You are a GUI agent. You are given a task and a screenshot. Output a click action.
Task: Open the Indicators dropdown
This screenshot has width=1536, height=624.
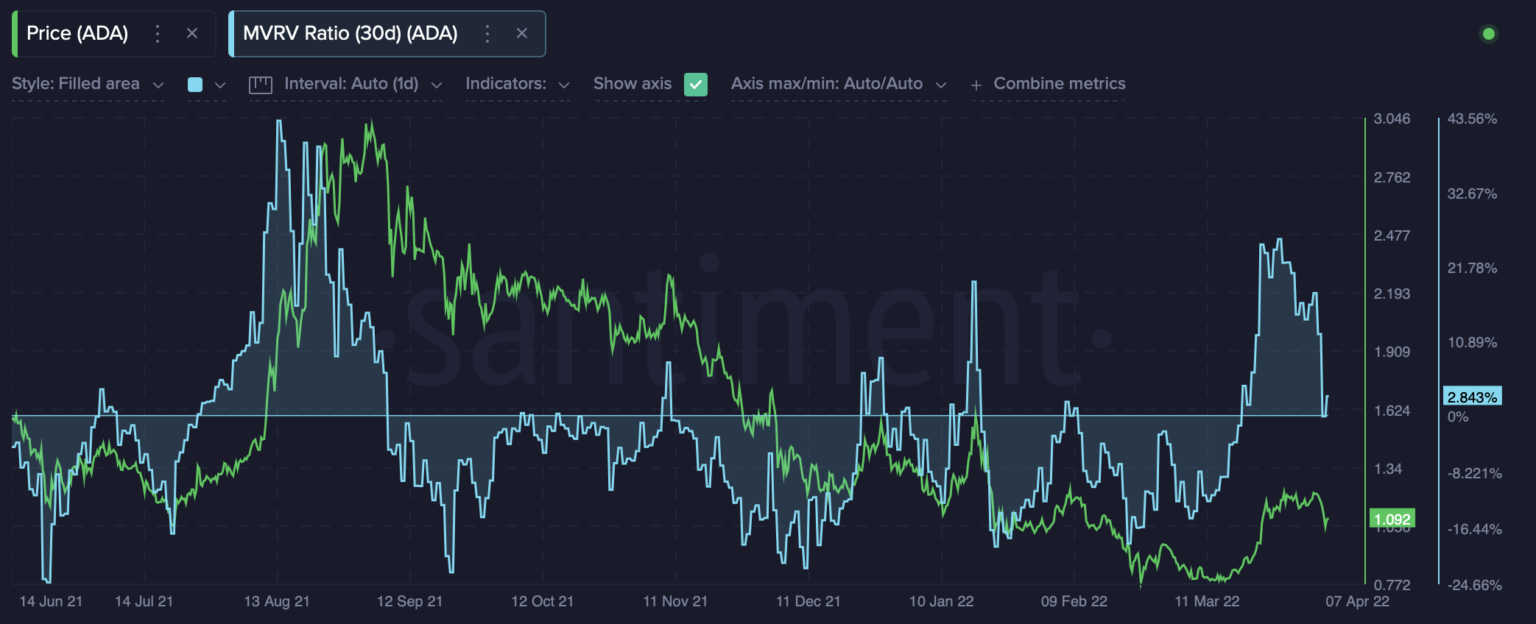coord(517,84)
